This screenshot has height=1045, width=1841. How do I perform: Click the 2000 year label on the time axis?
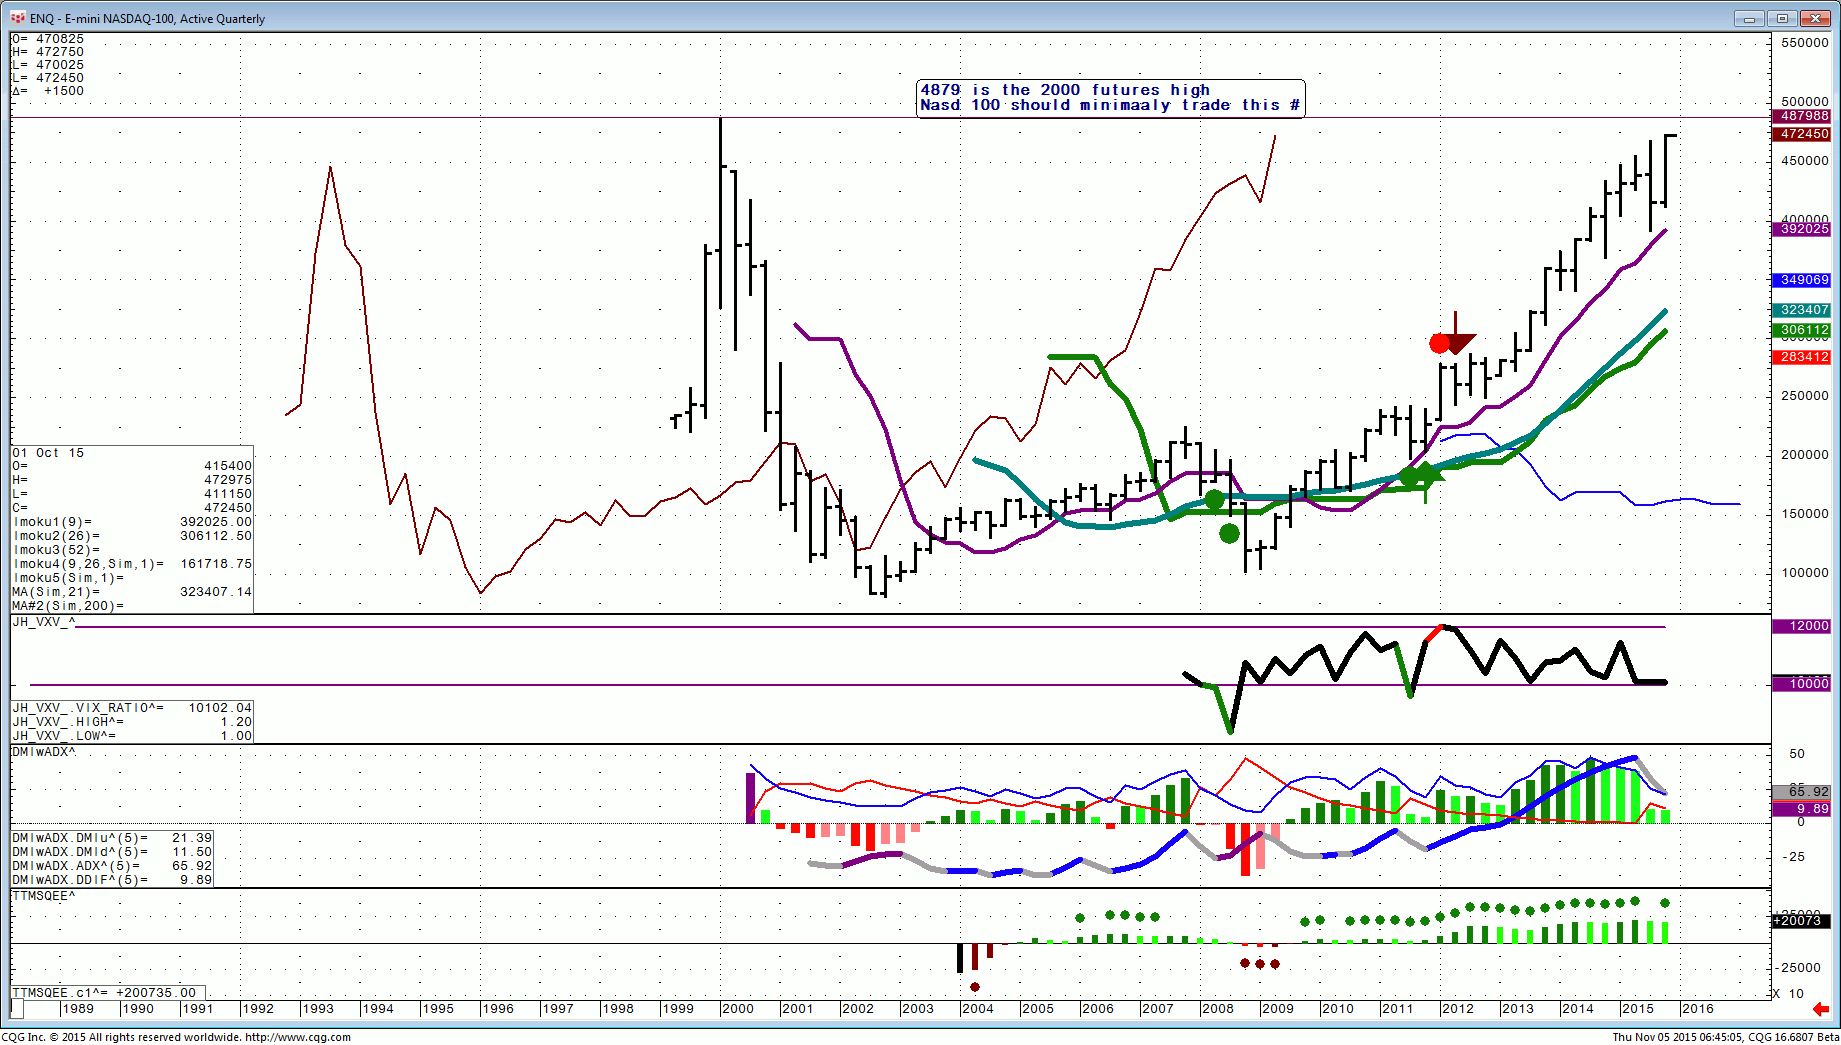tap(738, 1009)
